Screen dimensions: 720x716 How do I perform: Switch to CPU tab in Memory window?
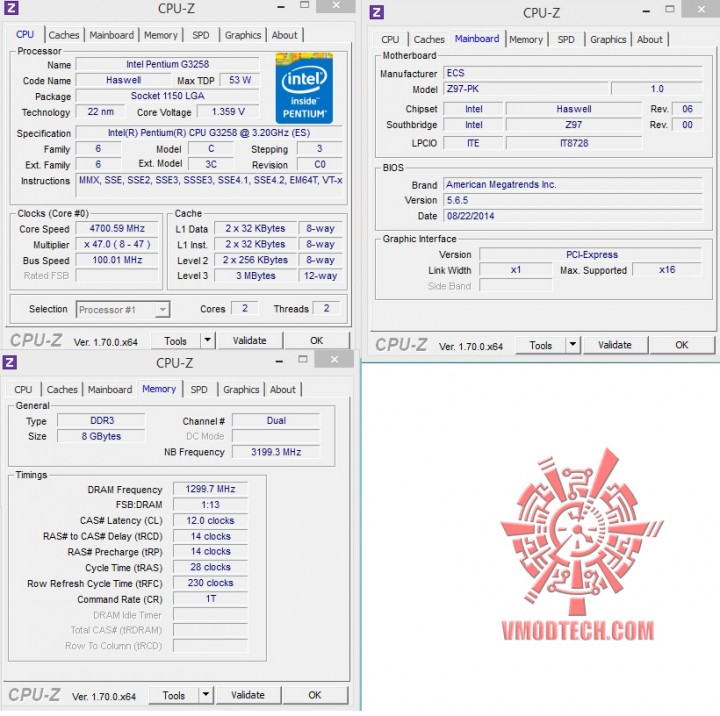pyautogui.click(x=23, y=389)
